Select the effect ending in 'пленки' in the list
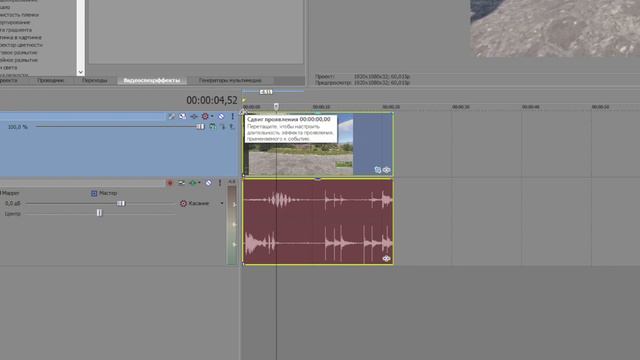640x360 pixels. 20,15
